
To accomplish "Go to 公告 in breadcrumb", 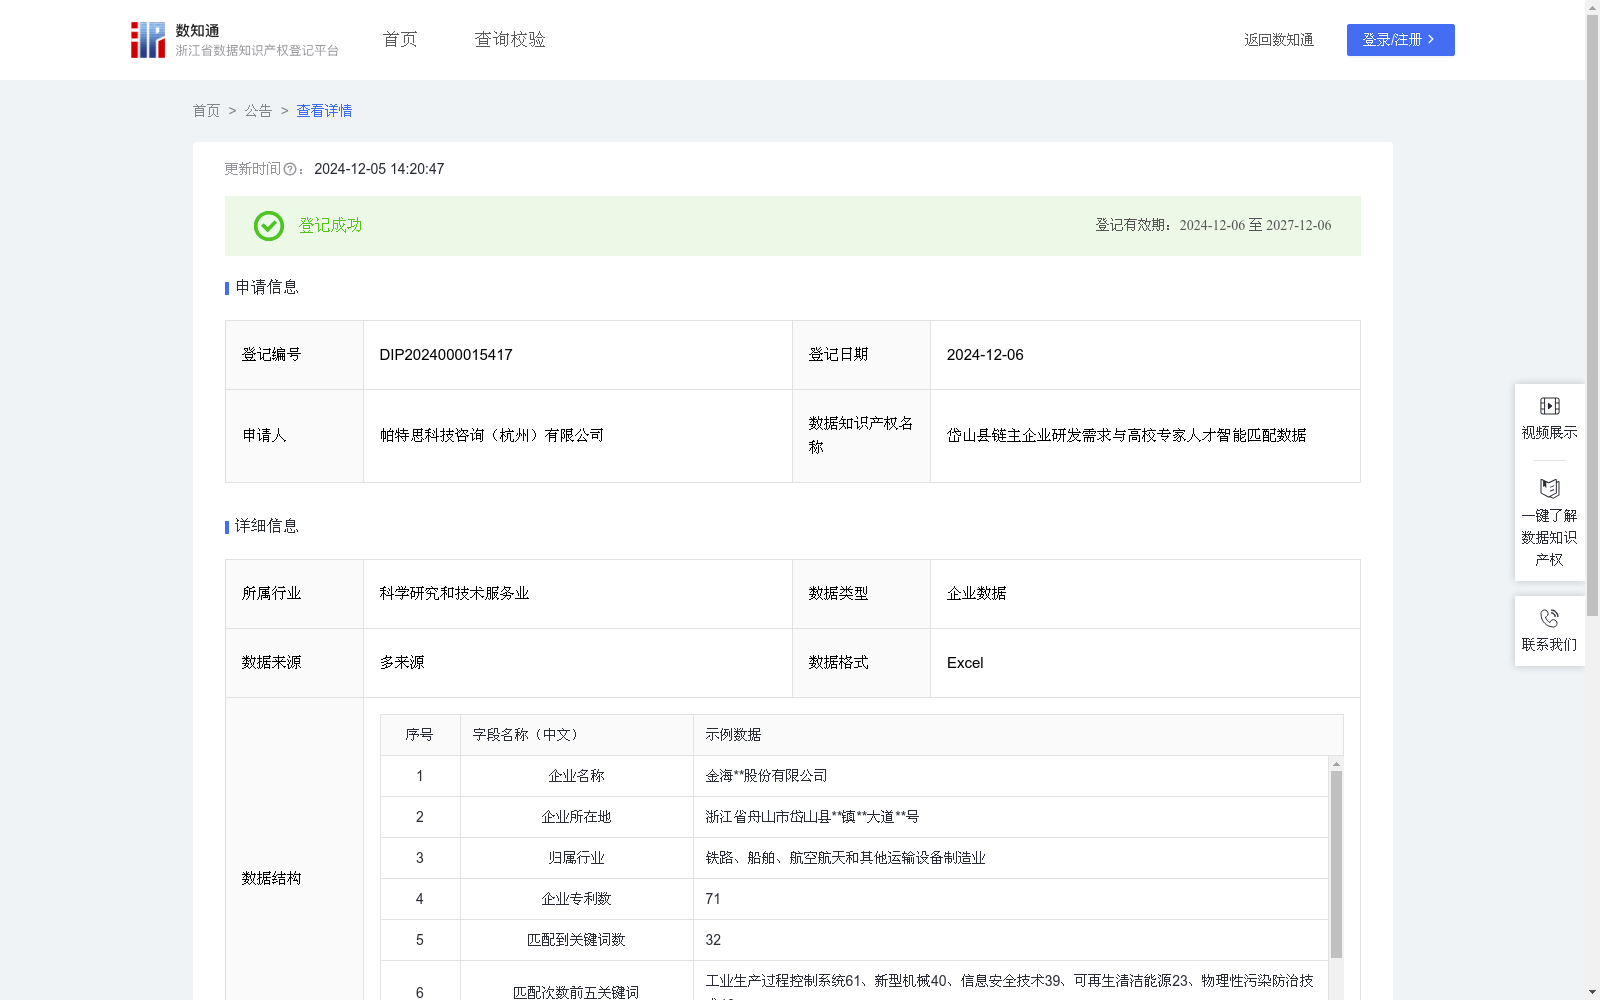I will 258,111.
